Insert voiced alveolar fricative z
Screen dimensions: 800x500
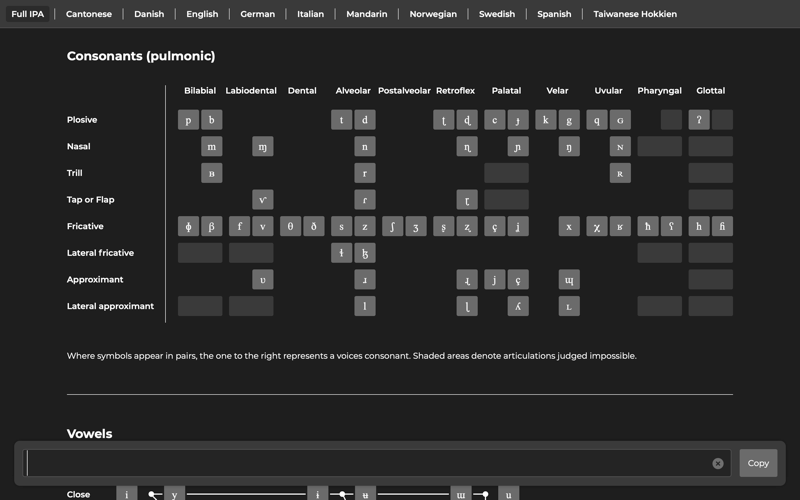pos(365,226)
